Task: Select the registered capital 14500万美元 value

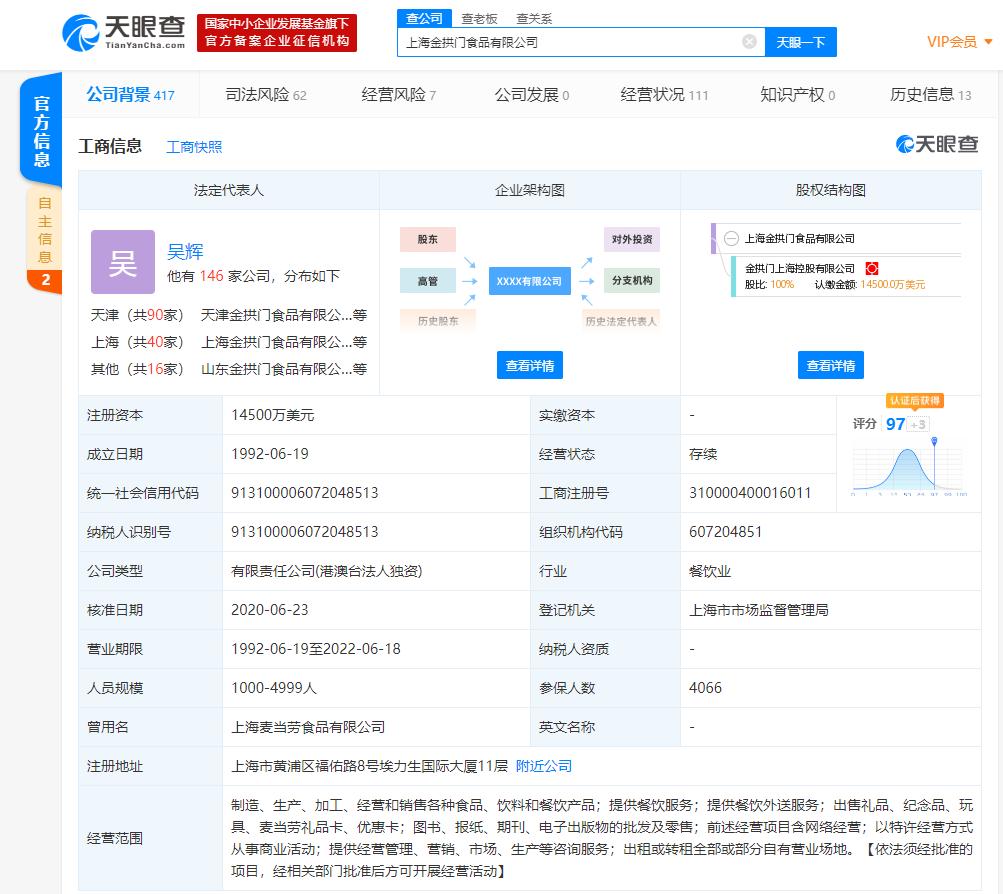Action: (272, 415)
